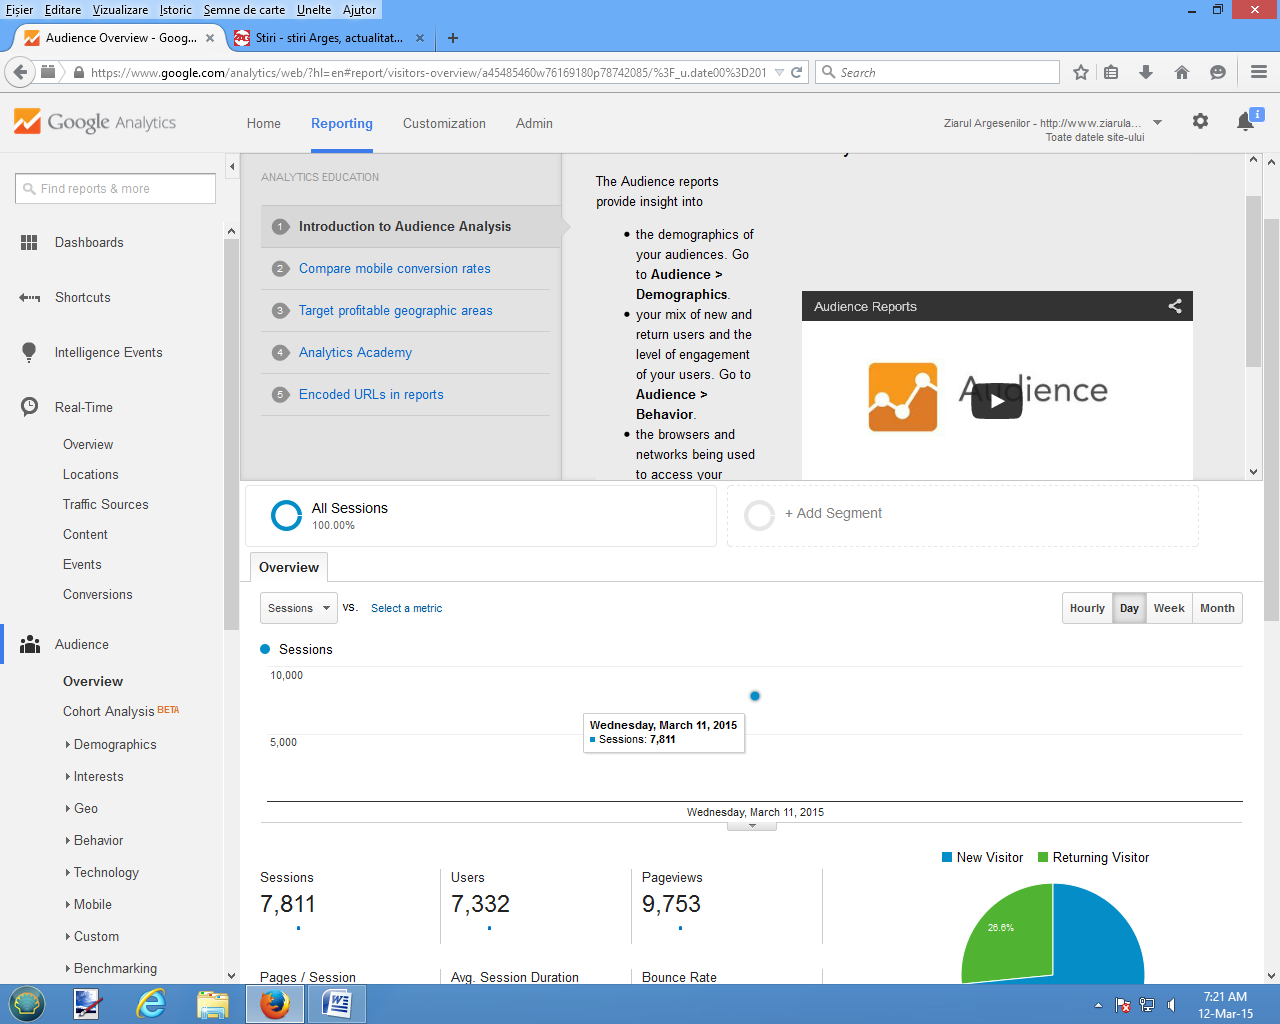Click the All Sessions segment circle

[x=286, y=515]
